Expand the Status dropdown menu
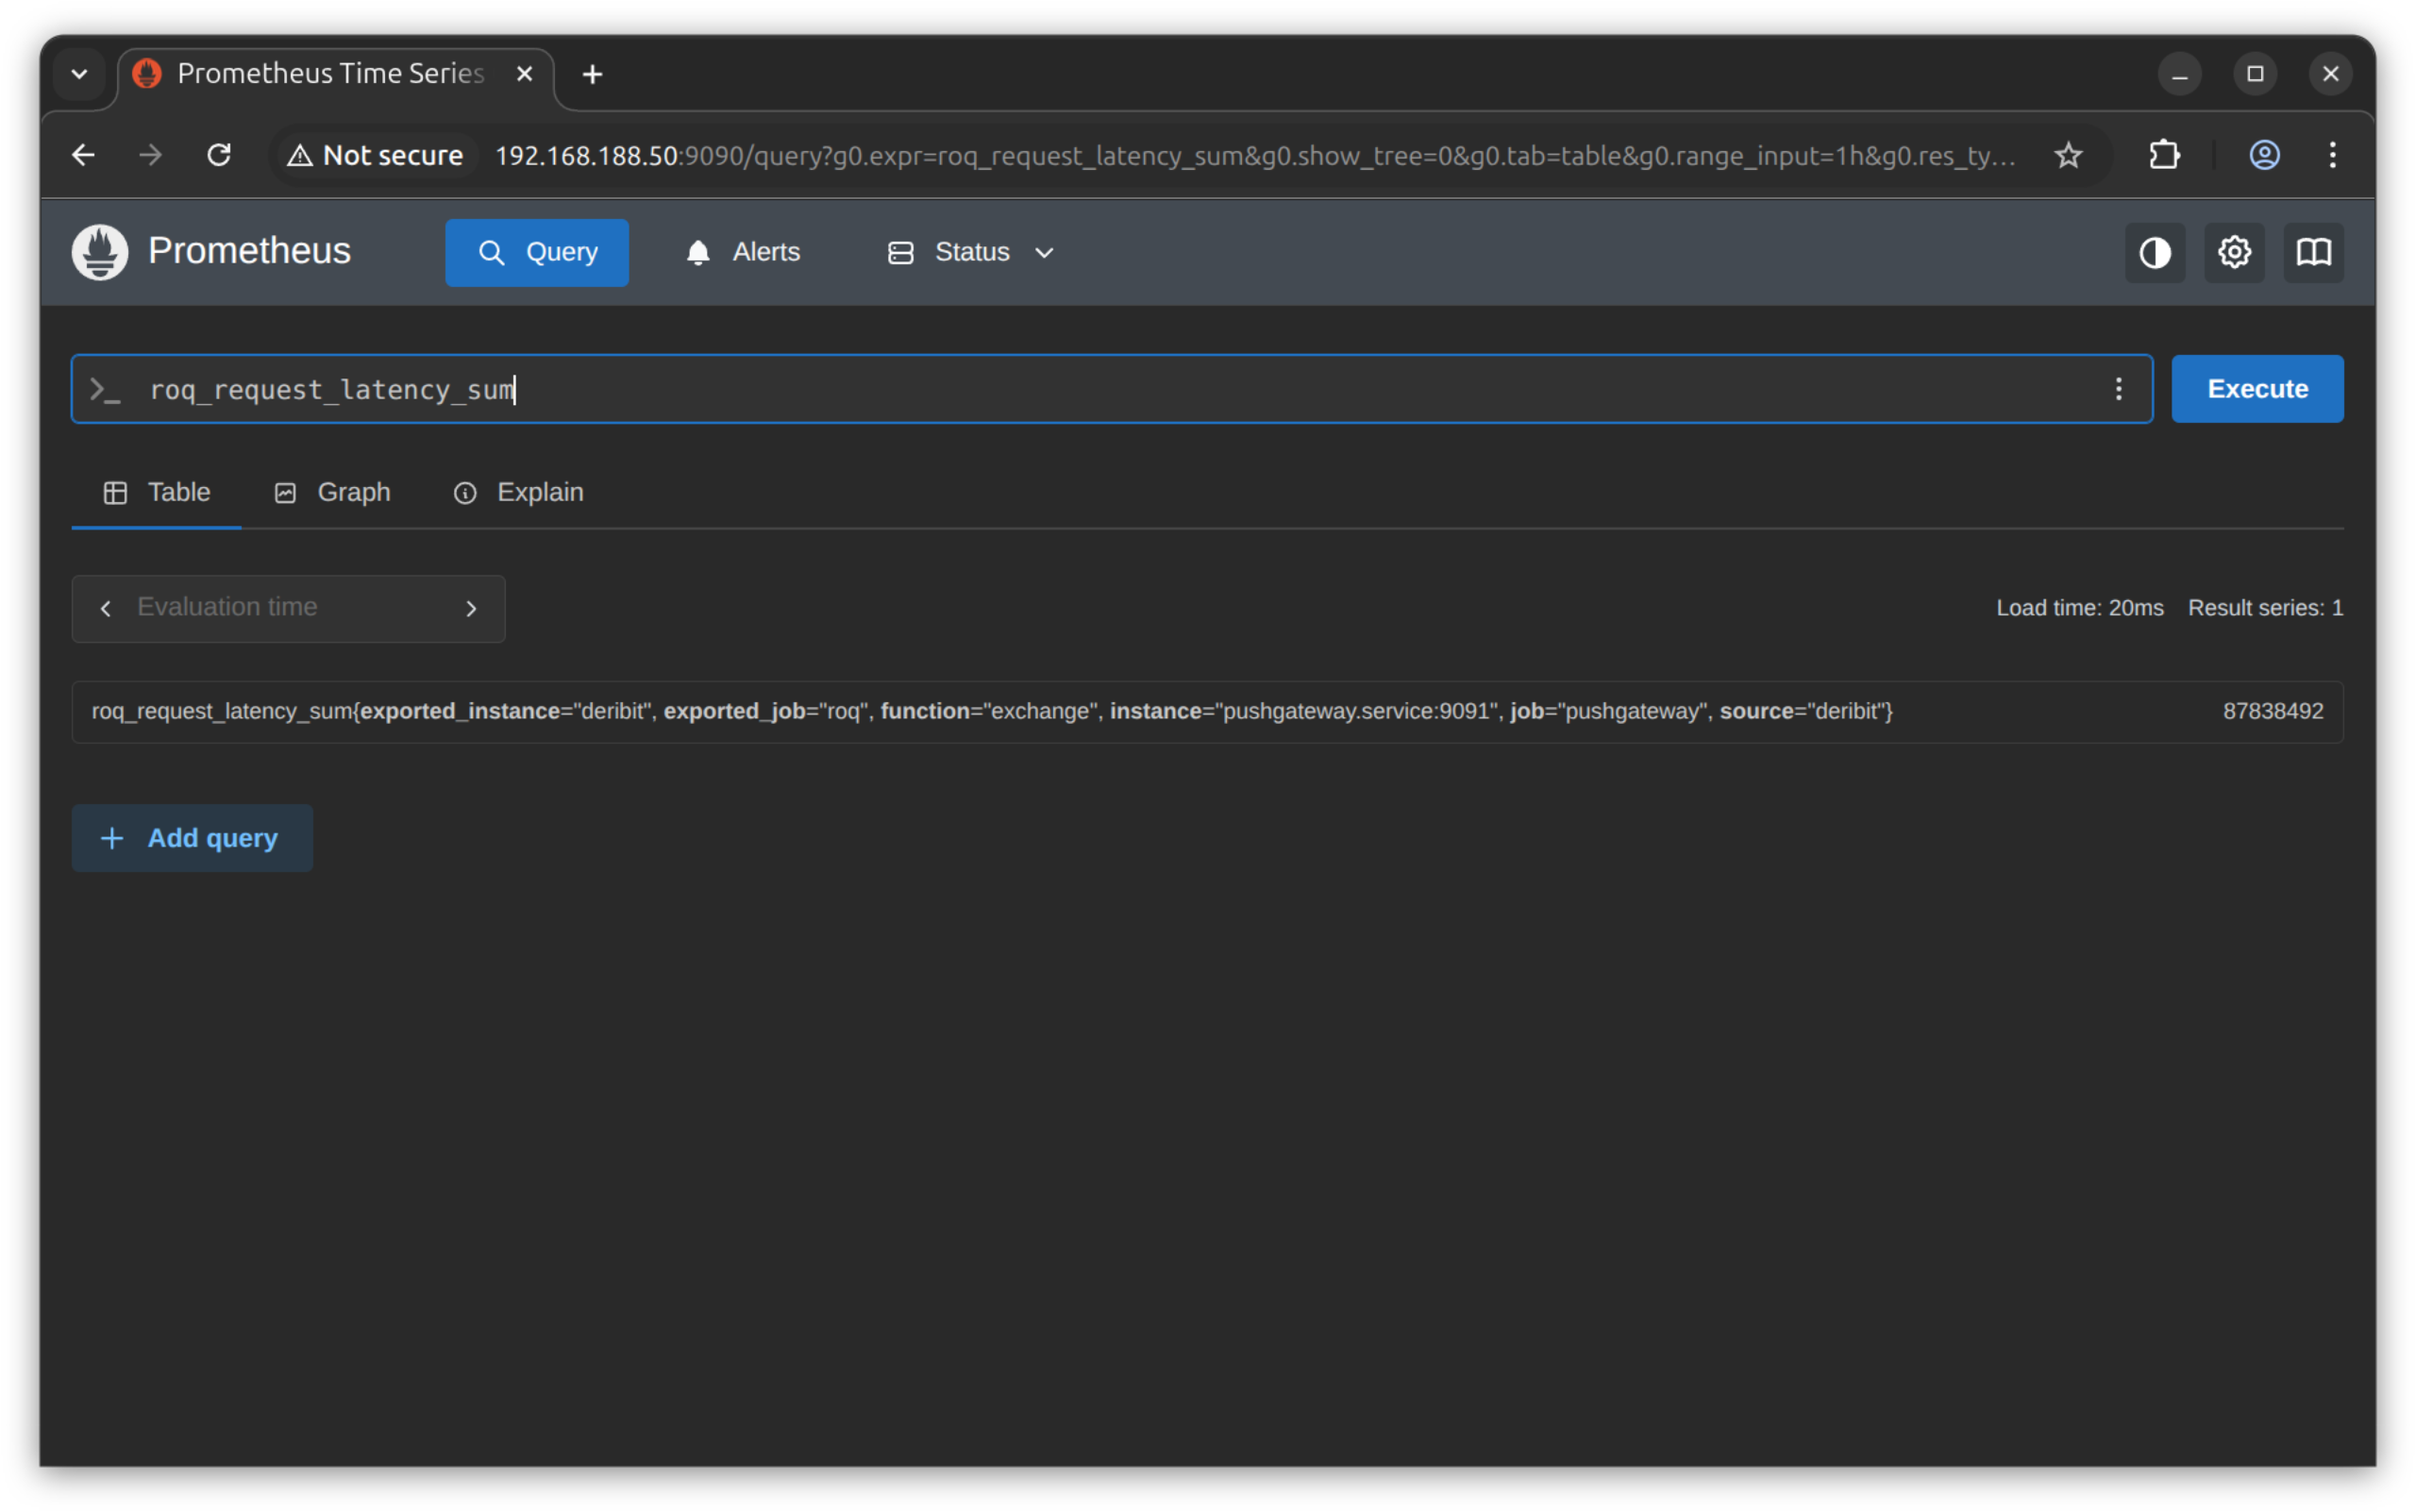The height and width of the screenshot is (1512, 2416). click(x=971, y=253)
